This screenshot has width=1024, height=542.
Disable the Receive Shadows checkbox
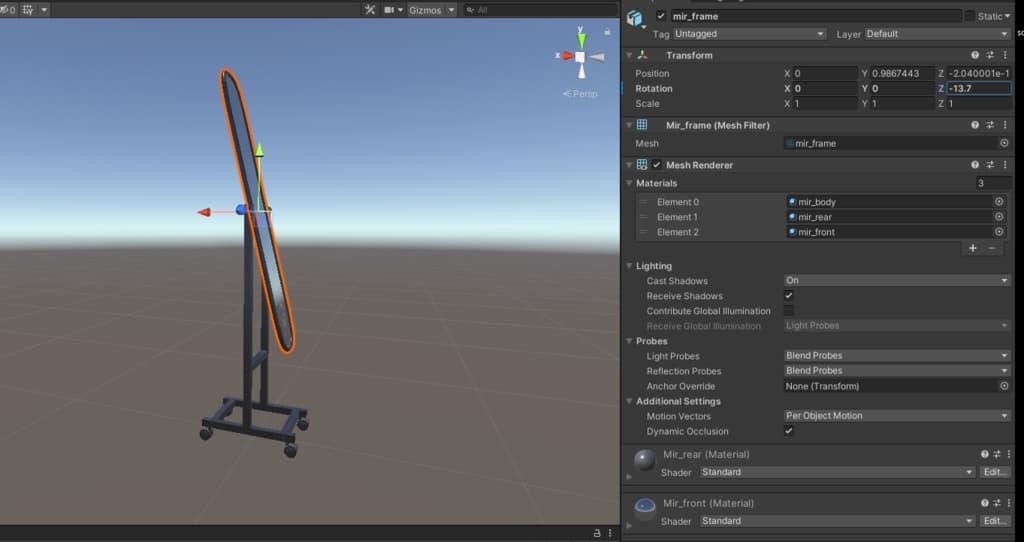(789, 296)
